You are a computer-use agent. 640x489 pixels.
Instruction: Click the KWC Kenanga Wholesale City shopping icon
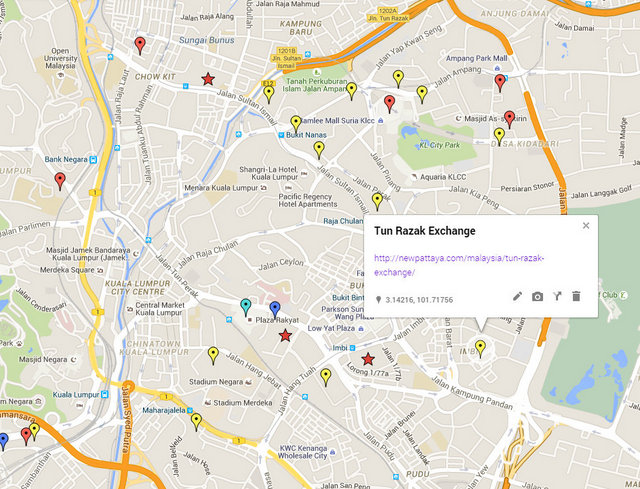(x=333, y=452)
